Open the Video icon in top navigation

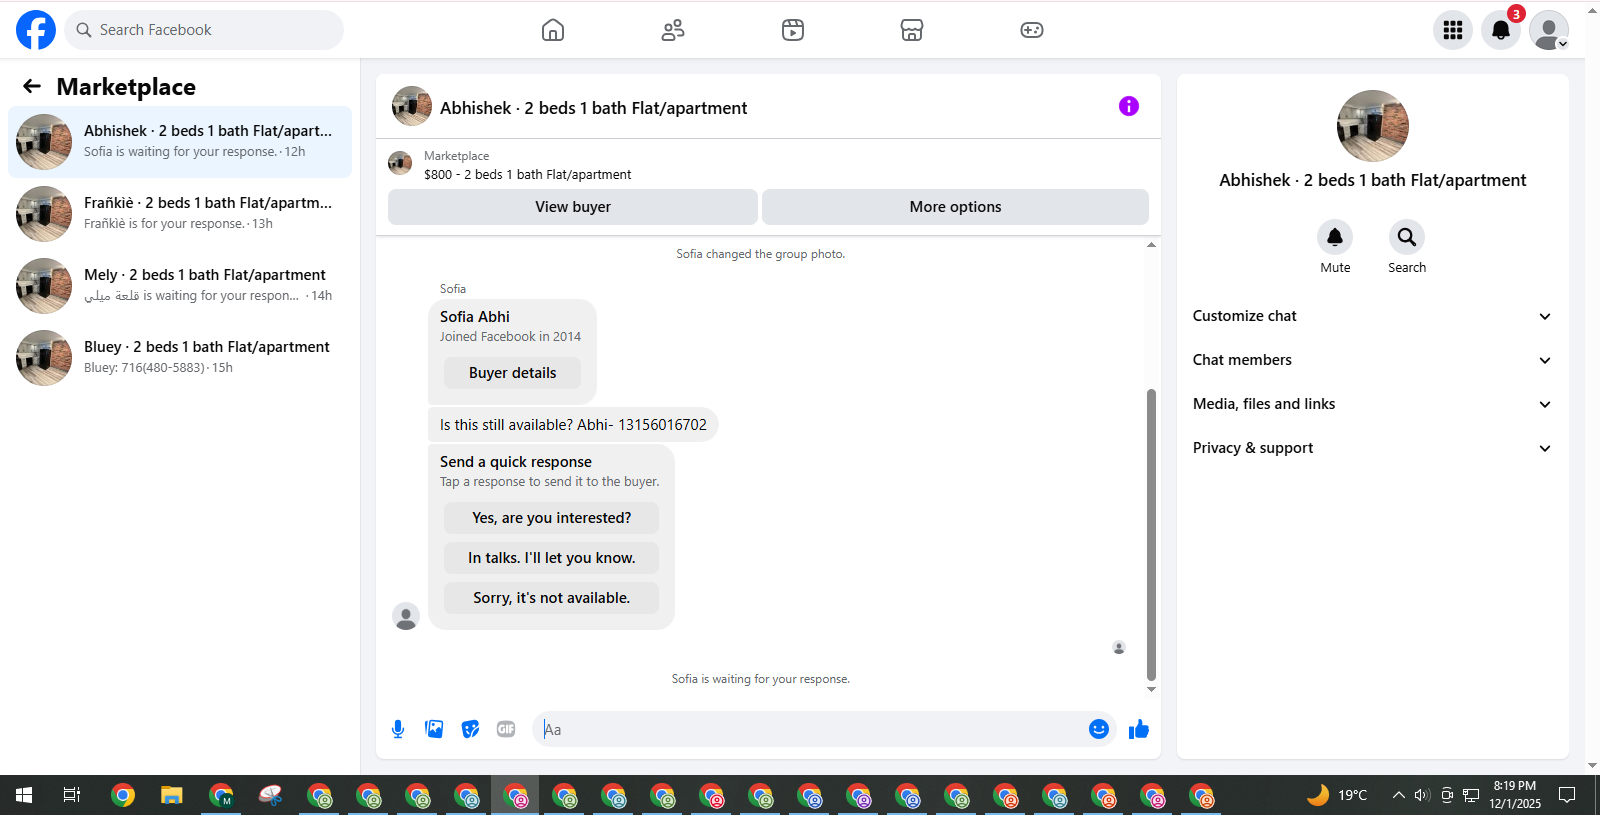[x=793, y=30]
